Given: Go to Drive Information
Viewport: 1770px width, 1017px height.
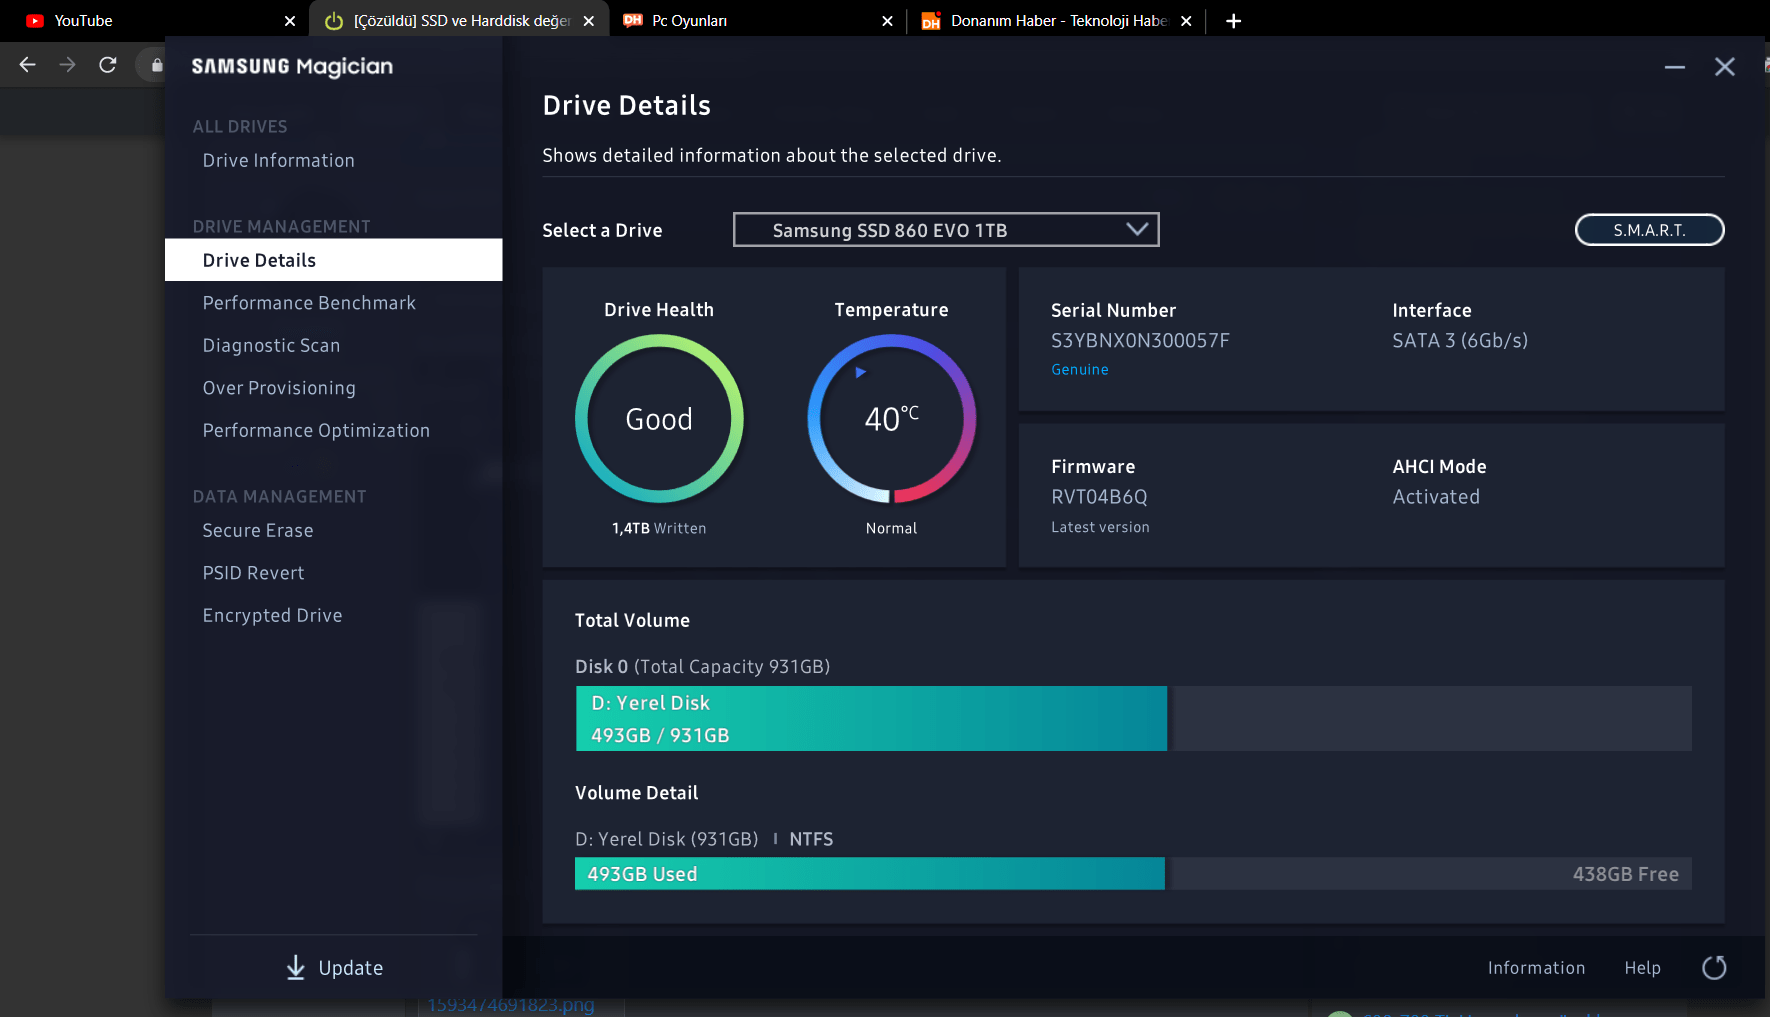Looking at the screenshot, I should (278, 161).
